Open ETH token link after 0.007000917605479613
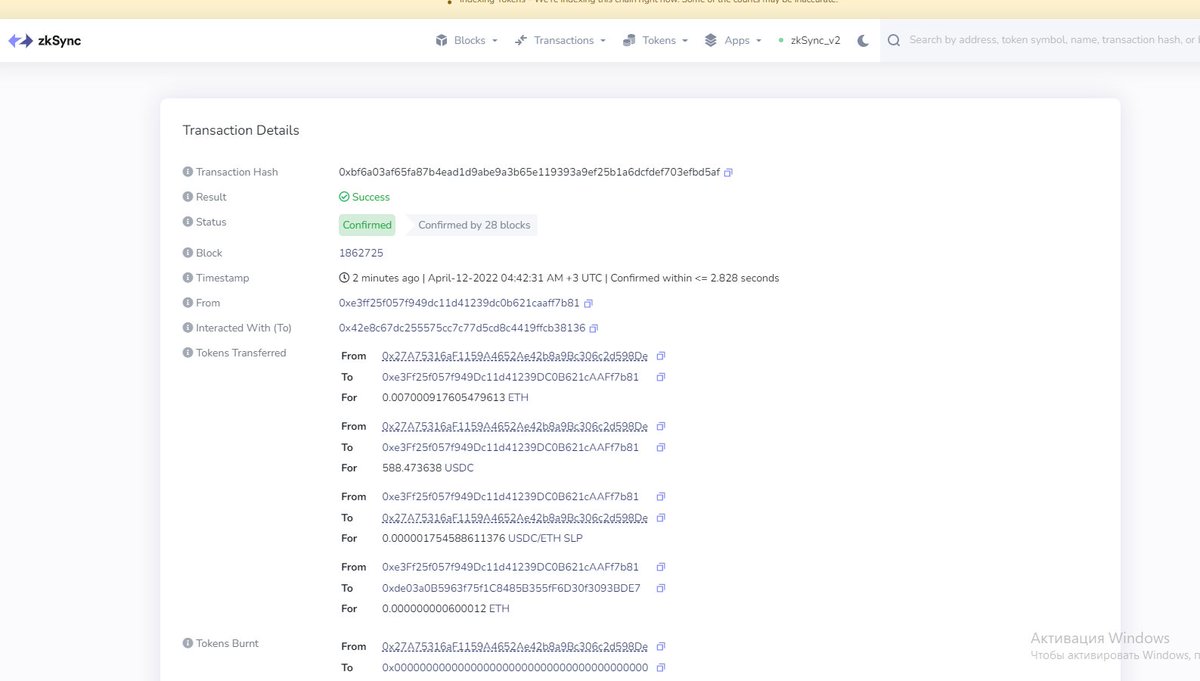1200x681 pixels. (x=517, y=398)
